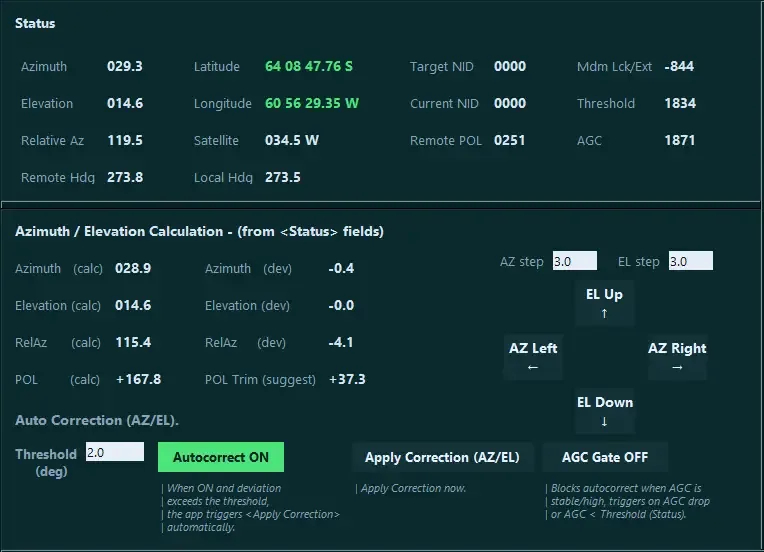Screen dimensions: 764x552
Task: Select the Latitude value 64 08 47.76 S
Action: pos(309,66)
